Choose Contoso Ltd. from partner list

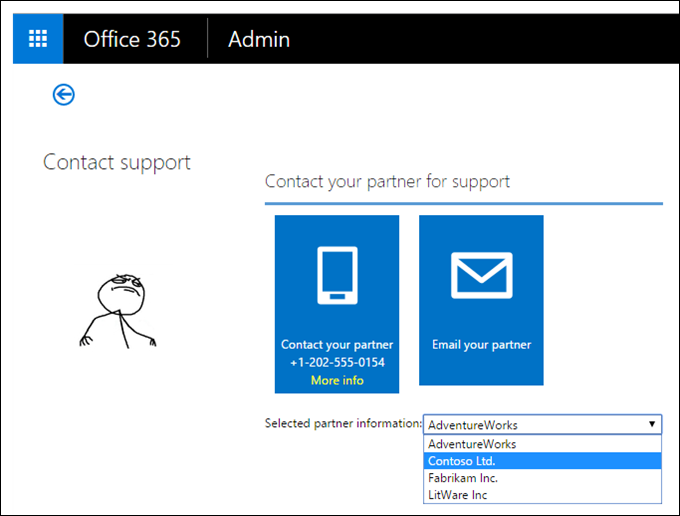point(462,461)
